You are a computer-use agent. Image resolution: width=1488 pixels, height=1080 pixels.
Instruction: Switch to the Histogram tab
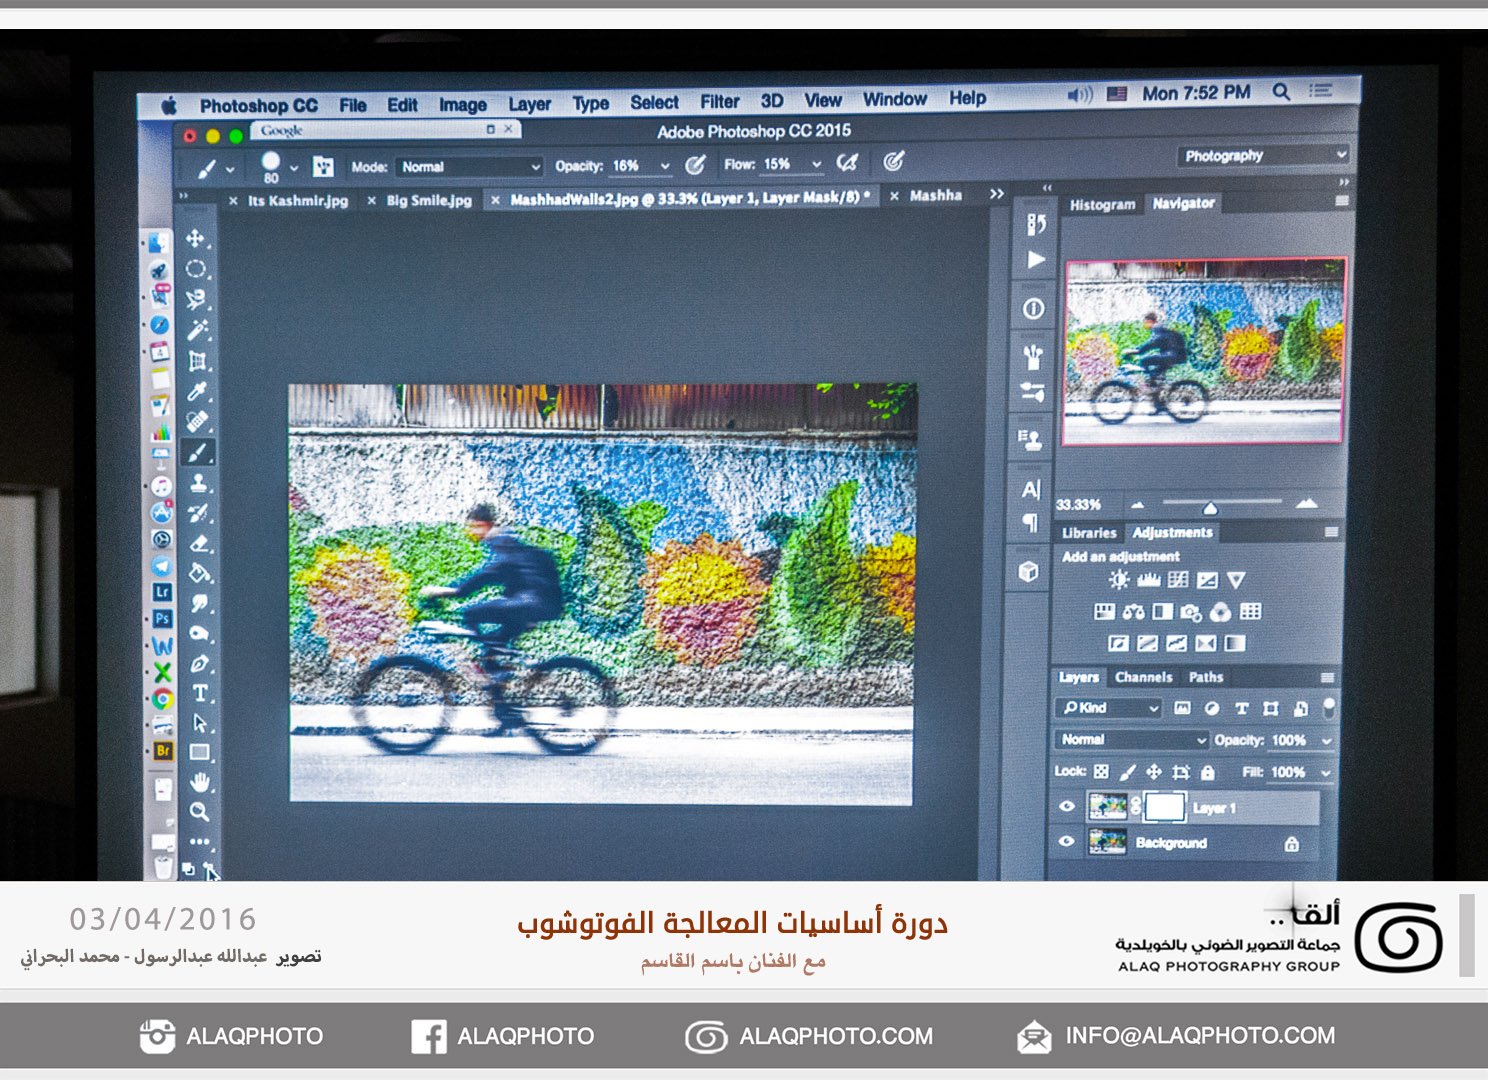(1102, 205)
